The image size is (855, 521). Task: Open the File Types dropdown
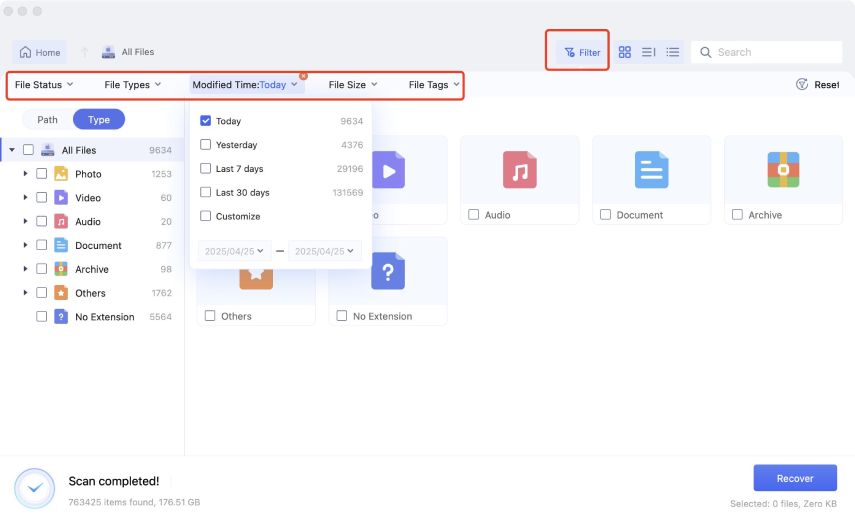[x=133, y=85]
